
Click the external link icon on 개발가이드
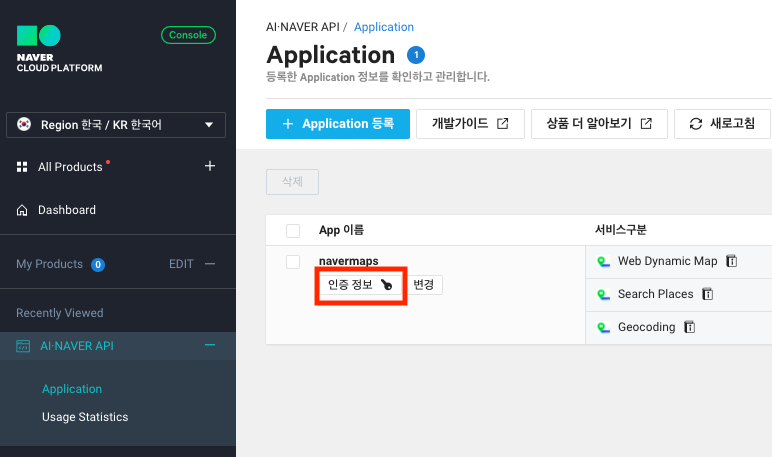coord(502,124)
